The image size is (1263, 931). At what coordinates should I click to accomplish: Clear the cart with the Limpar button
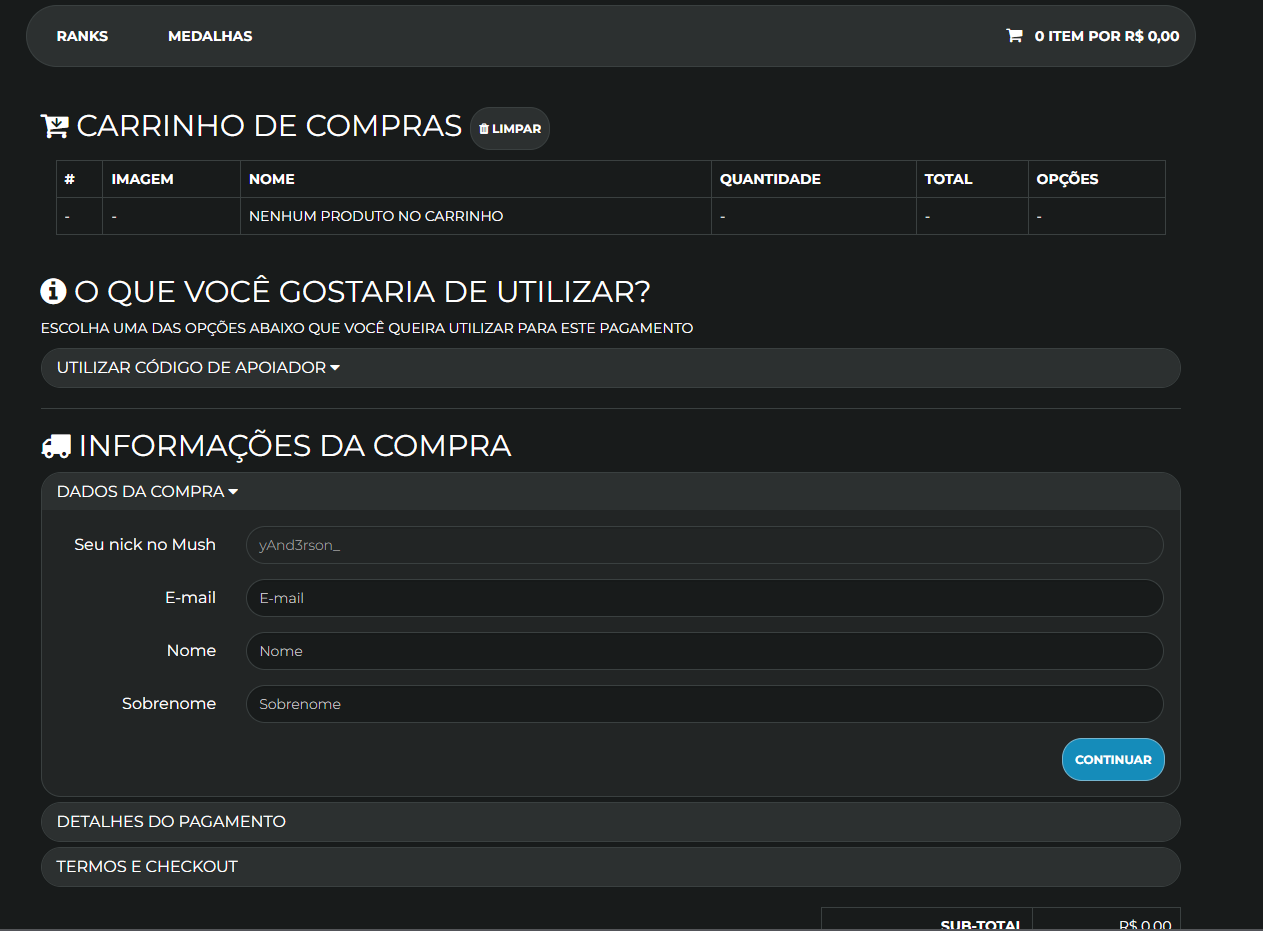[510, 128]
